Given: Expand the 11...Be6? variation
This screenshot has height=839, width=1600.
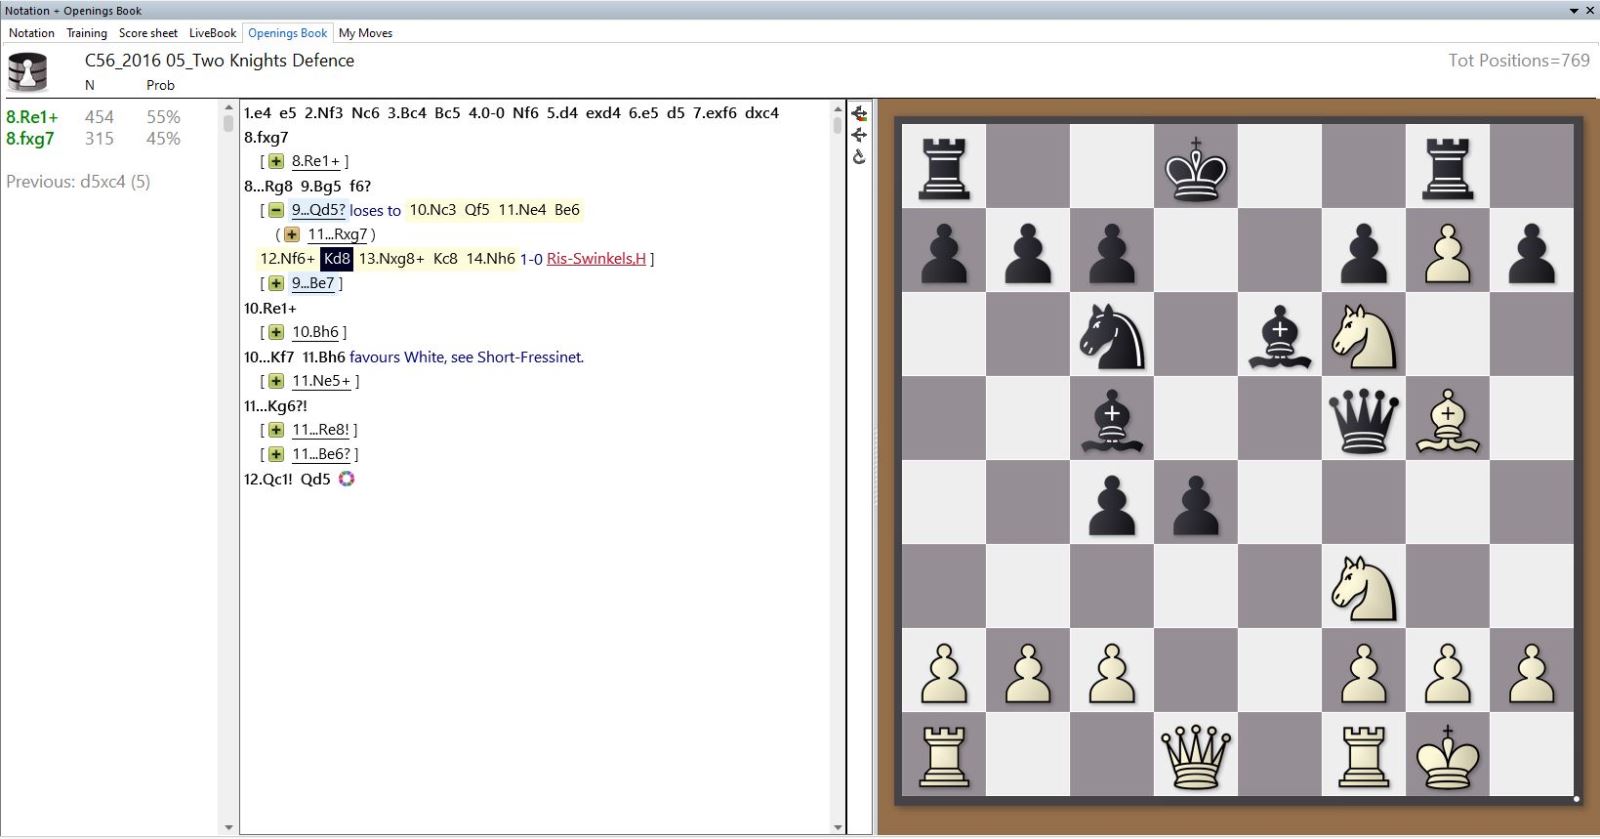Looking at the screenshot, I should (276, 454).
